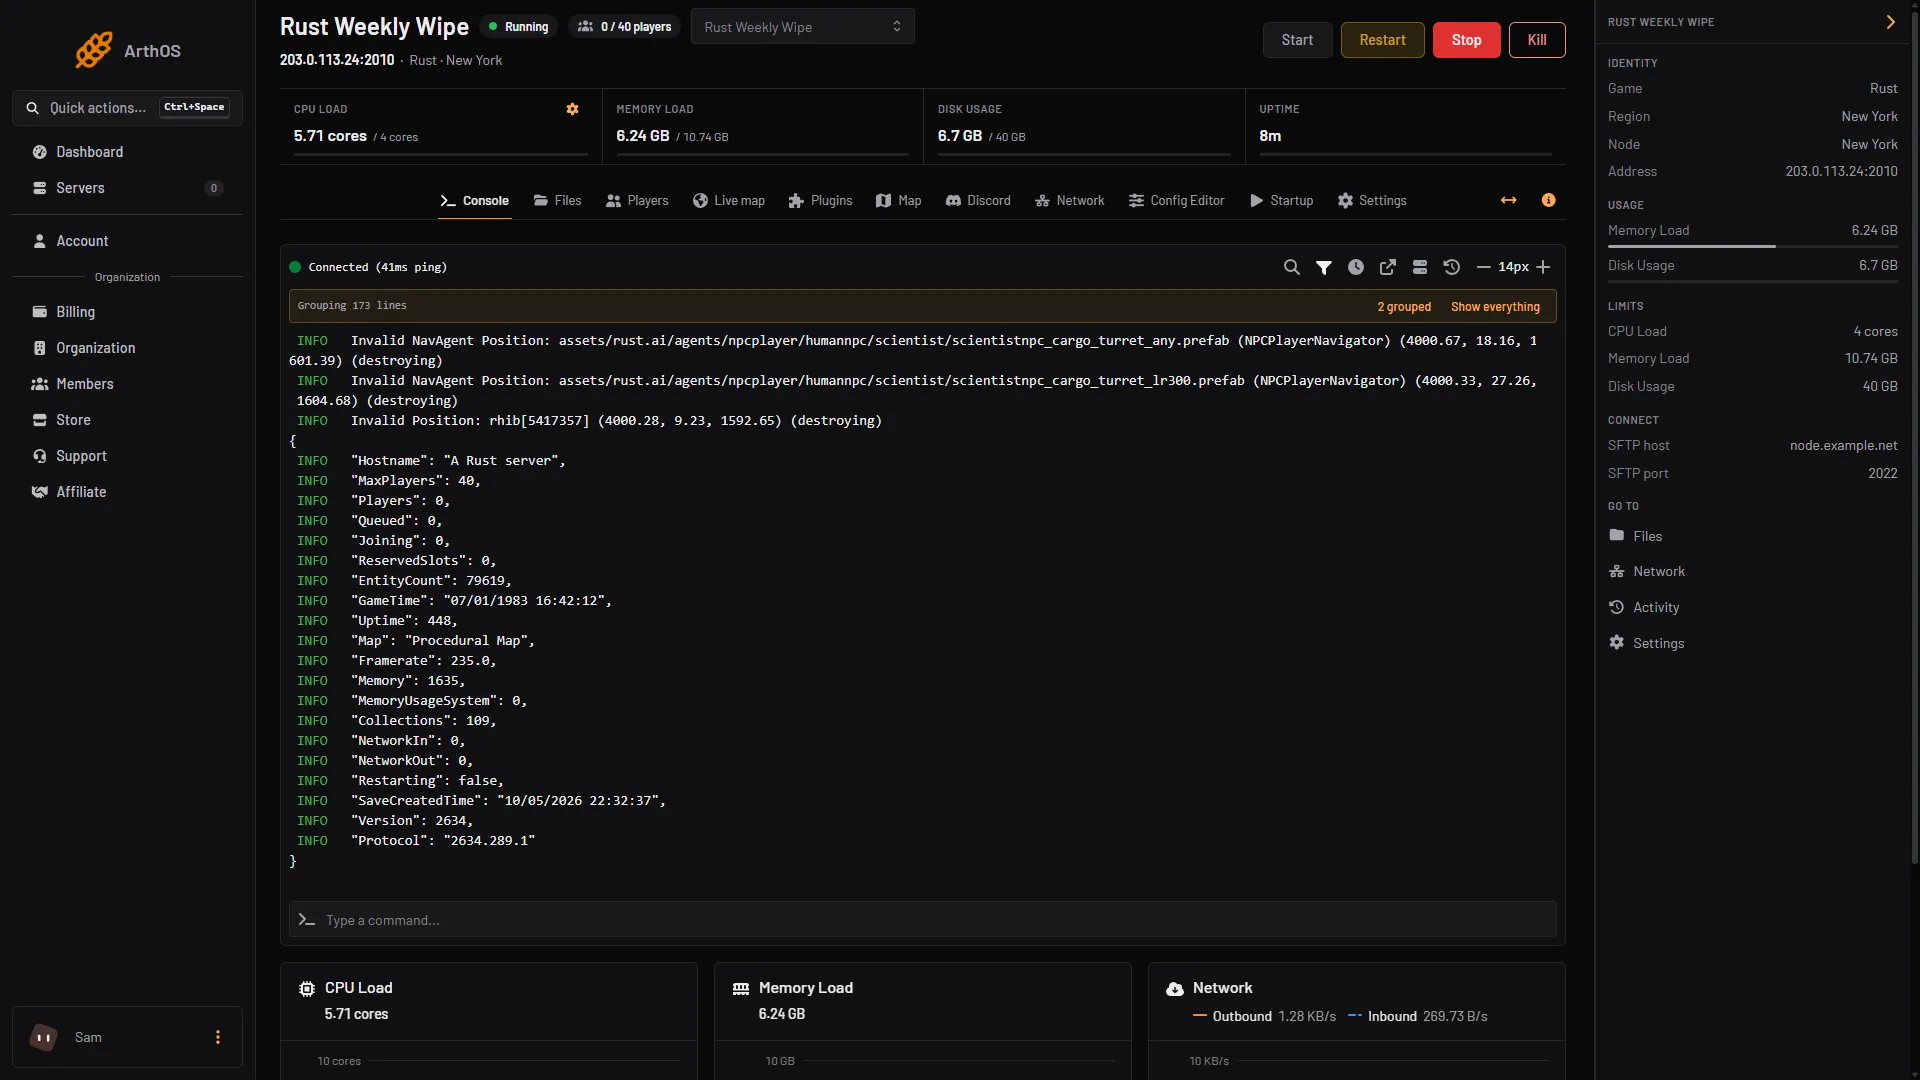1920x1080 pixels.
Task: Stop the server with Stop button
Action: tap(1466, 40)
